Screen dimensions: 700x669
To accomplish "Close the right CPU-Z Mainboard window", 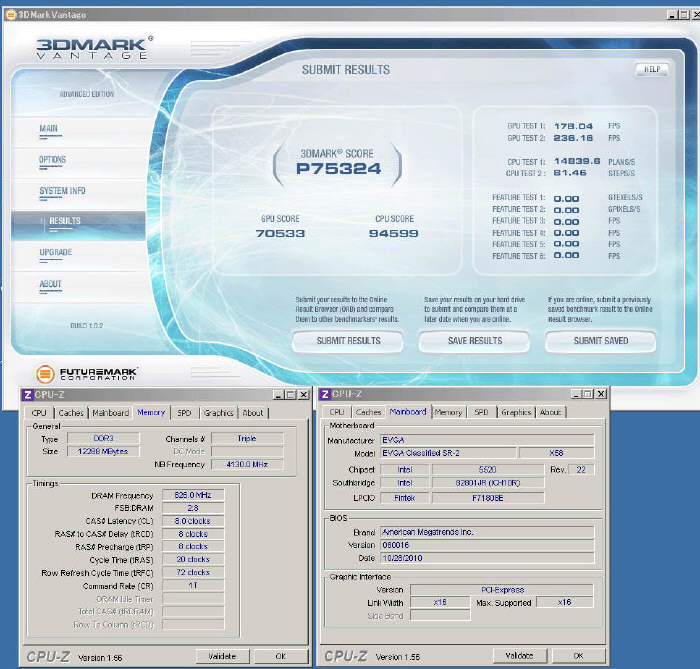I will click(x=601, y=394).
